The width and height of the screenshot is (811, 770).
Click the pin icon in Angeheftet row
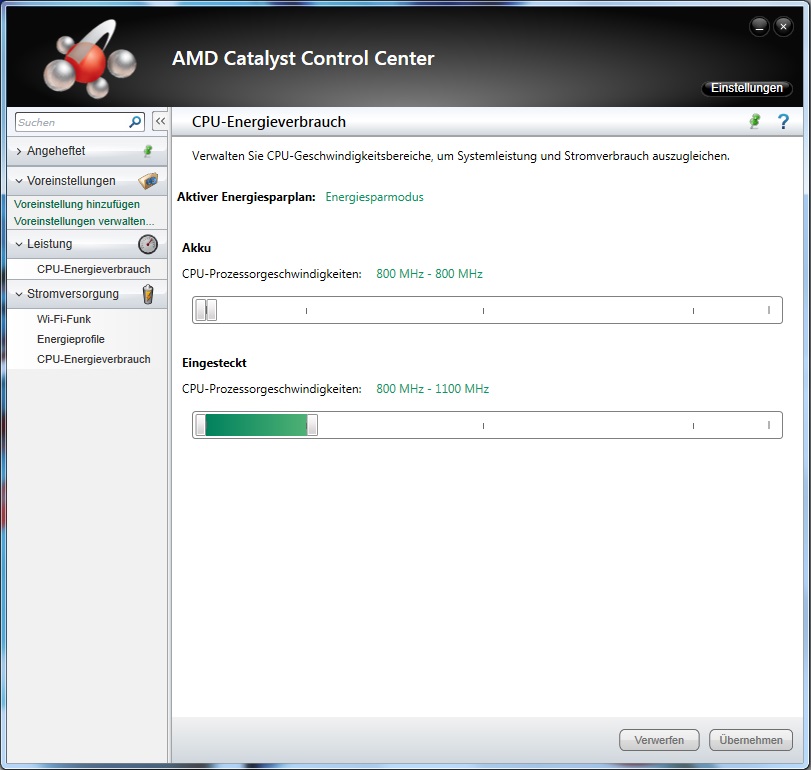coord(148,150)
